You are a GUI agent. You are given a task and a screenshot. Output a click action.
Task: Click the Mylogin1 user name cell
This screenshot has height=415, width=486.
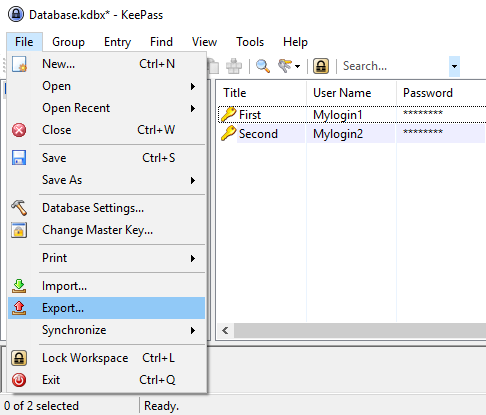[338, 115]
